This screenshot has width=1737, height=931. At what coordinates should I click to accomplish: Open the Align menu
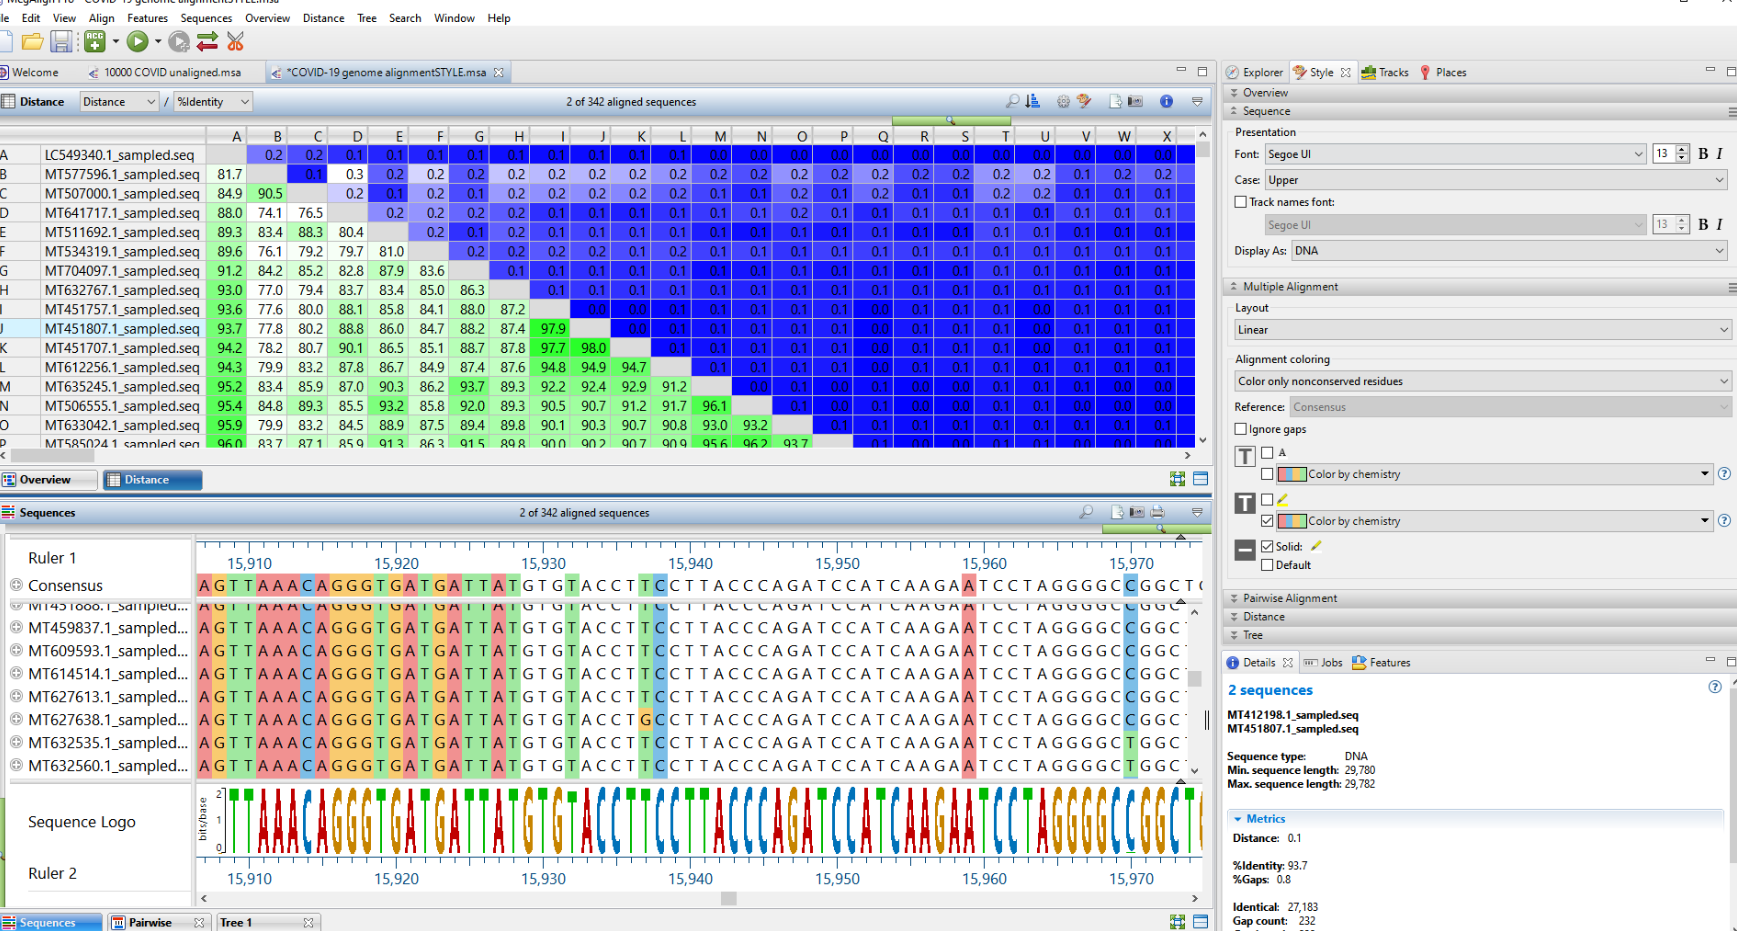(101, 18)
